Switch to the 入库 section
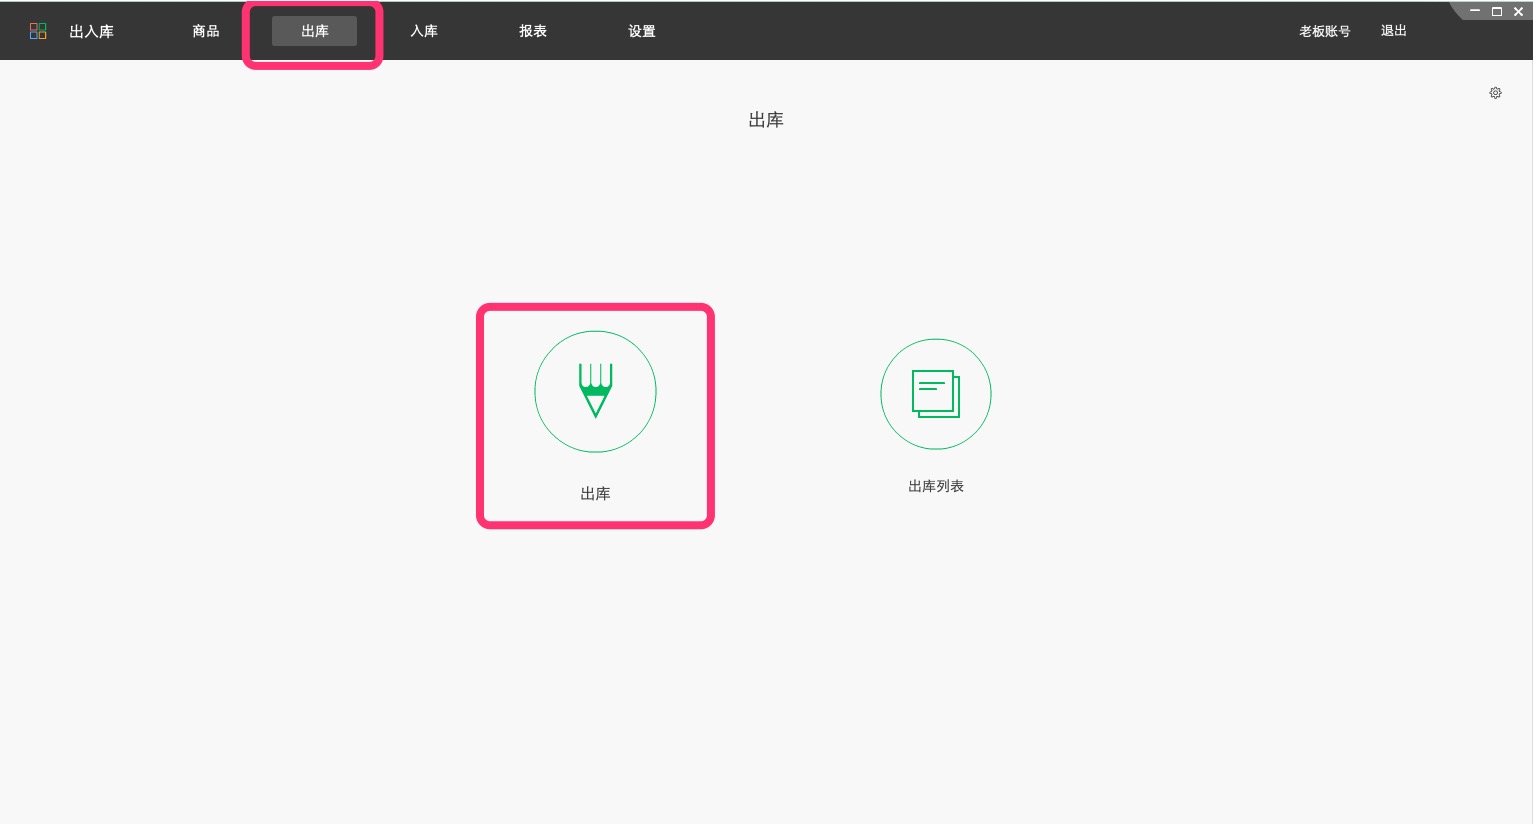 point(423,31)
